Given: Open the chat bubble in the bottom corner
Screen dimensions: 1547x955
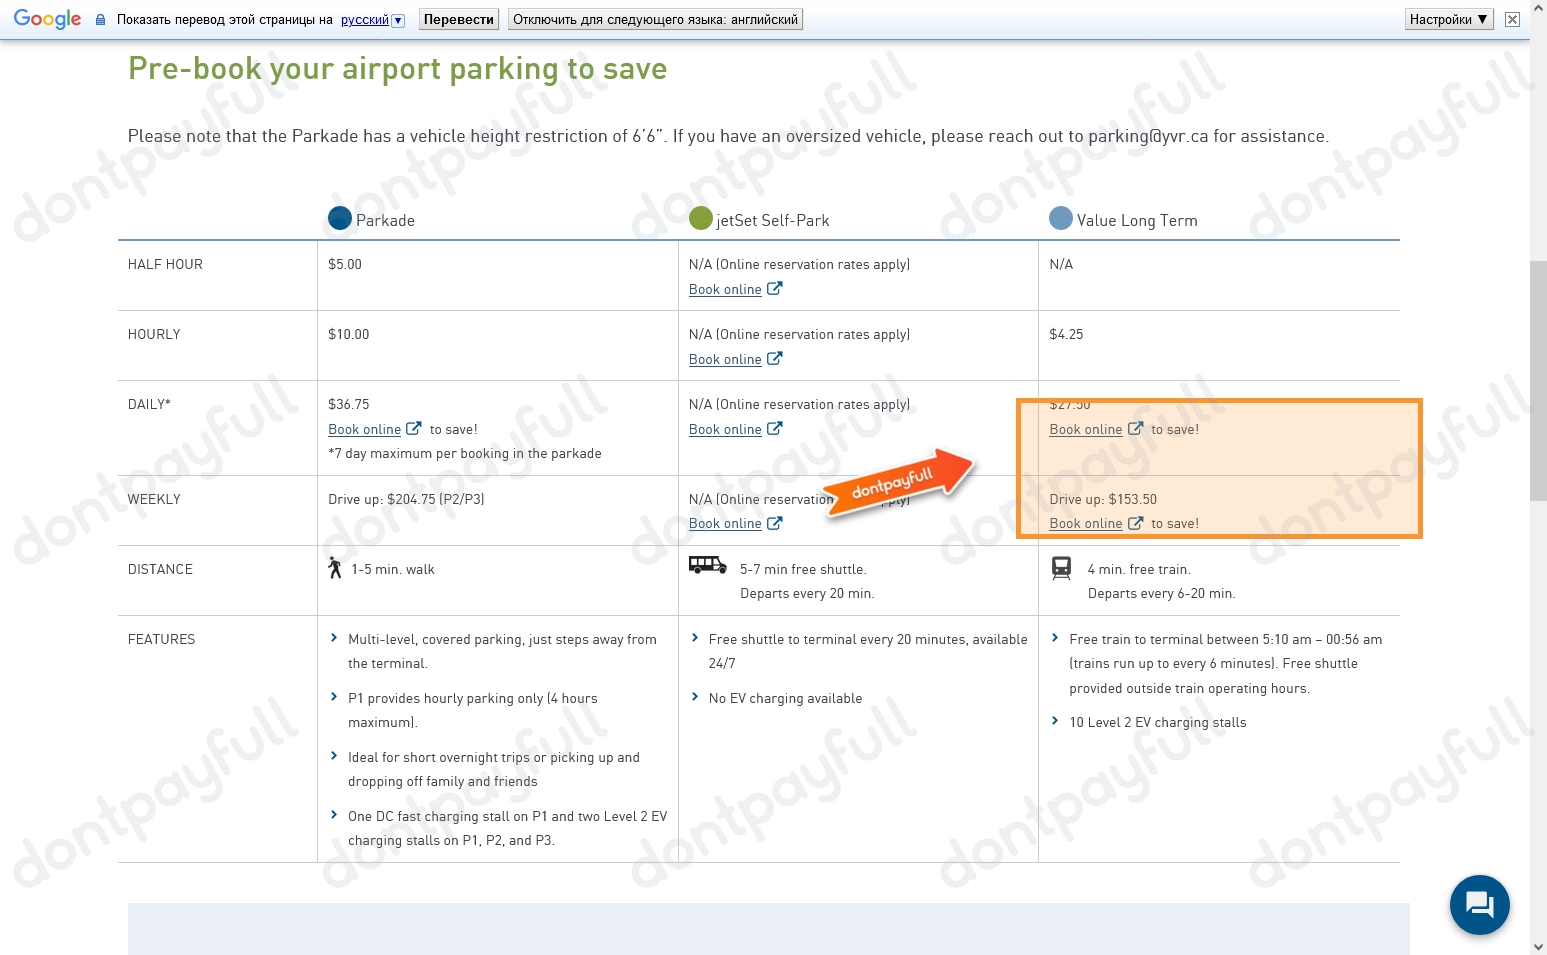Looking at the screenshot, I should tap(1479, 904).
